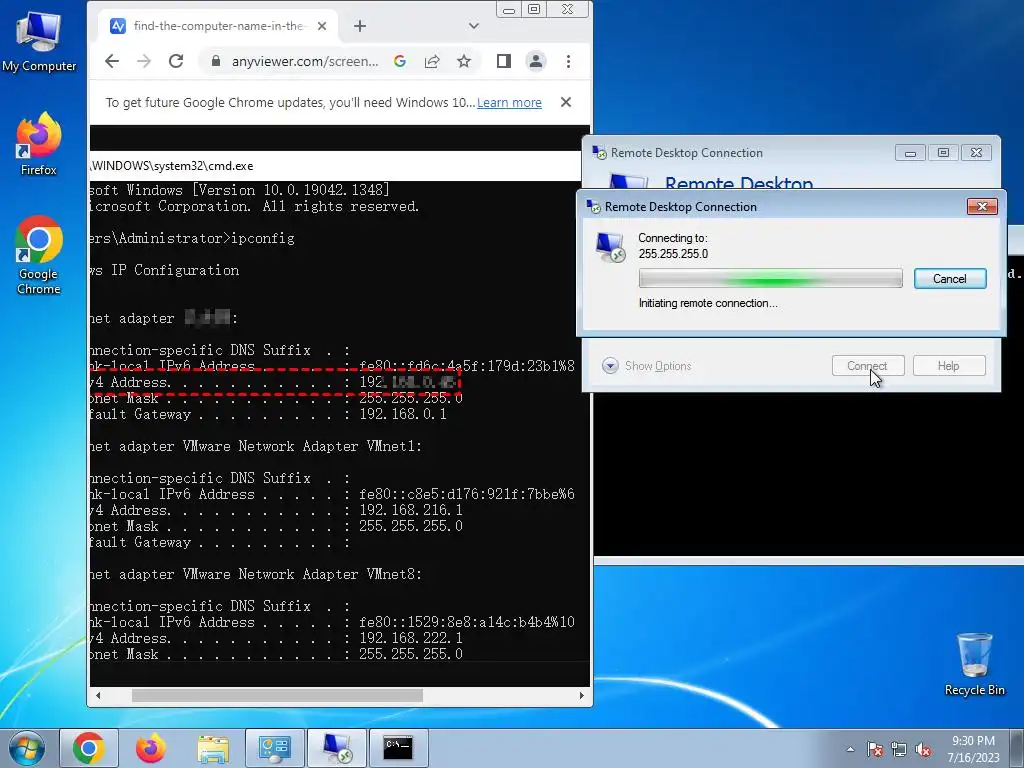This screenshot has height=768, width=1024.
Task: Open Chrome from the taskbar
Action: [89, 748]
